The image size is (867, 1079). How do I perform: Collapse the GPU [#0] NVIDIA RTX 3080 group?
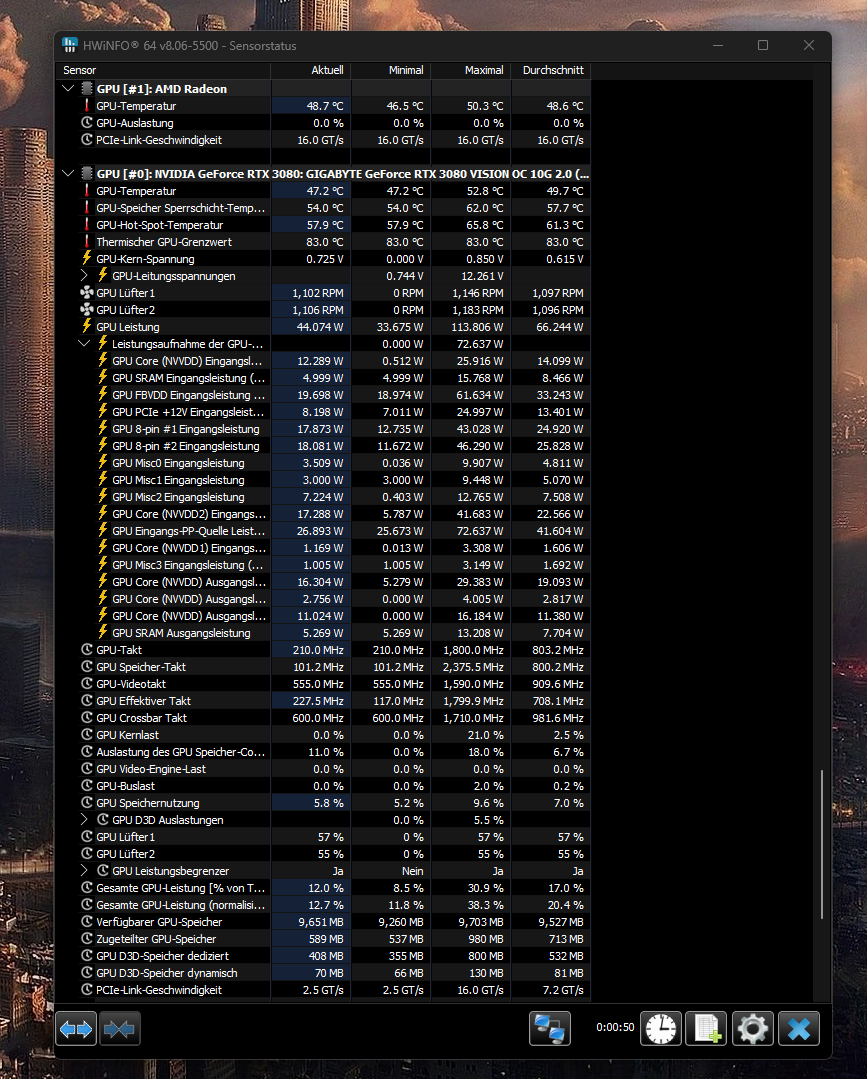(x=68, y=173)
